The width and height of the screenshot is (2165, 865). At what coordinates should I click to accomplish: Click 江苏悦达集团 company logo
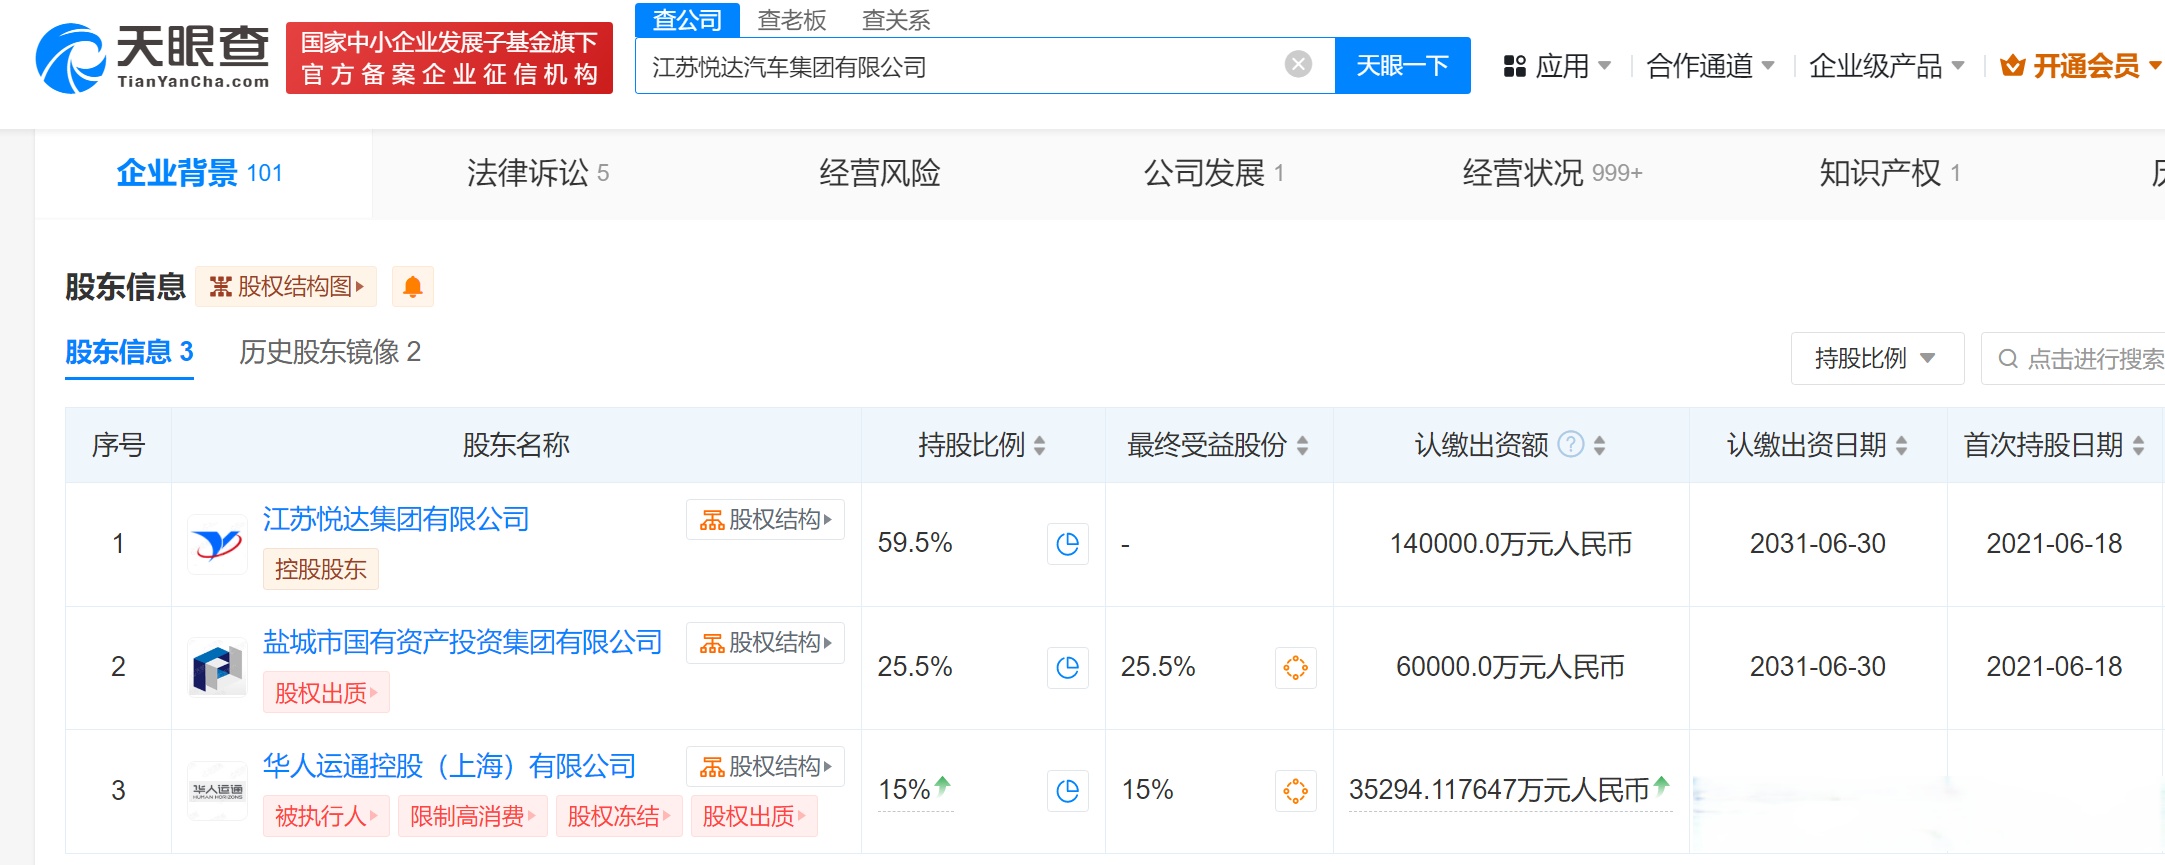click(x=217, y=544)
